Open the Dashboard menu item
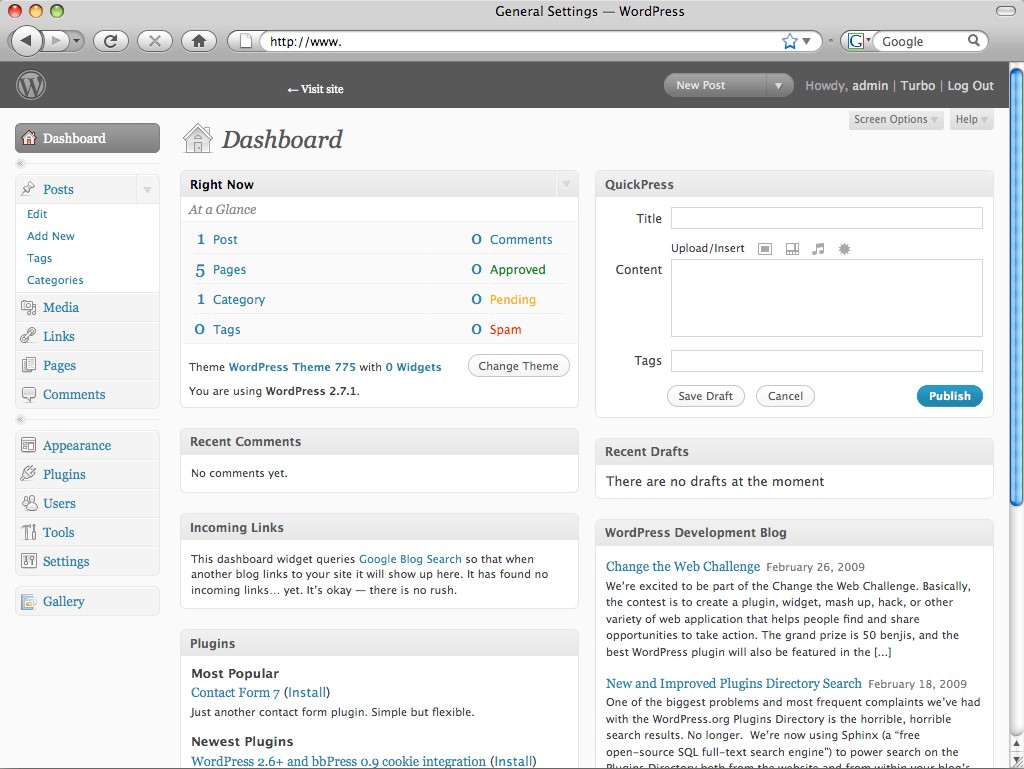 click(x=88, y=138)
